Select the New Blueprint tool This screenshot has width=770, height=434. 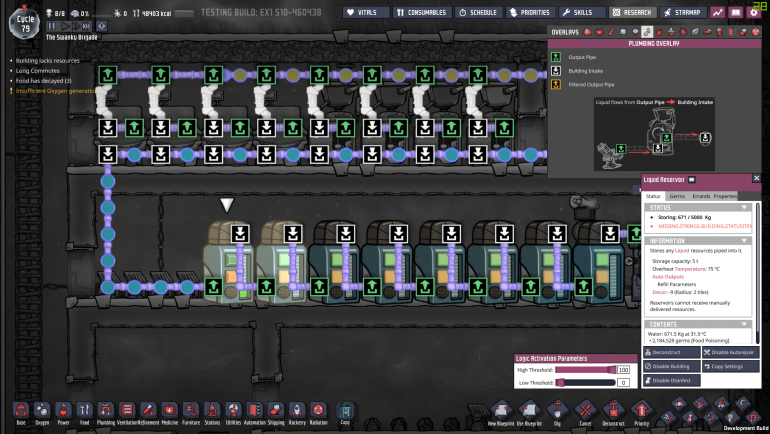click(x=501, y=412)
